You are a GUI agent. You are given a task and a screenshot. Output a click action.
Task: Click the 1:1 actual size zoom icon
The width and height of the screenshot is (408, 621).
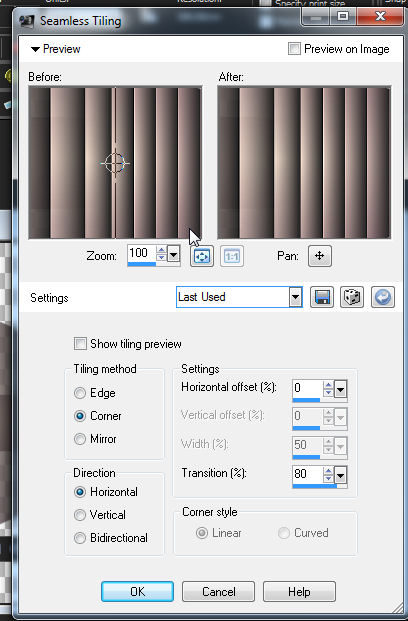(x=231, y=256)
